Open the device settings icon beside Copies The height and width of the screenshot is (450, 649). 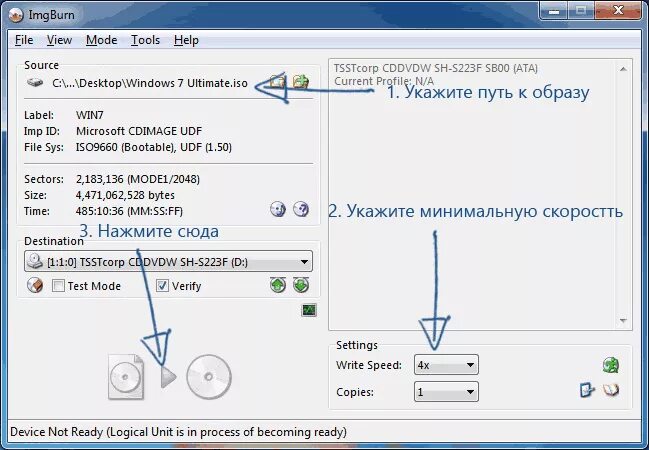[587, 390]
